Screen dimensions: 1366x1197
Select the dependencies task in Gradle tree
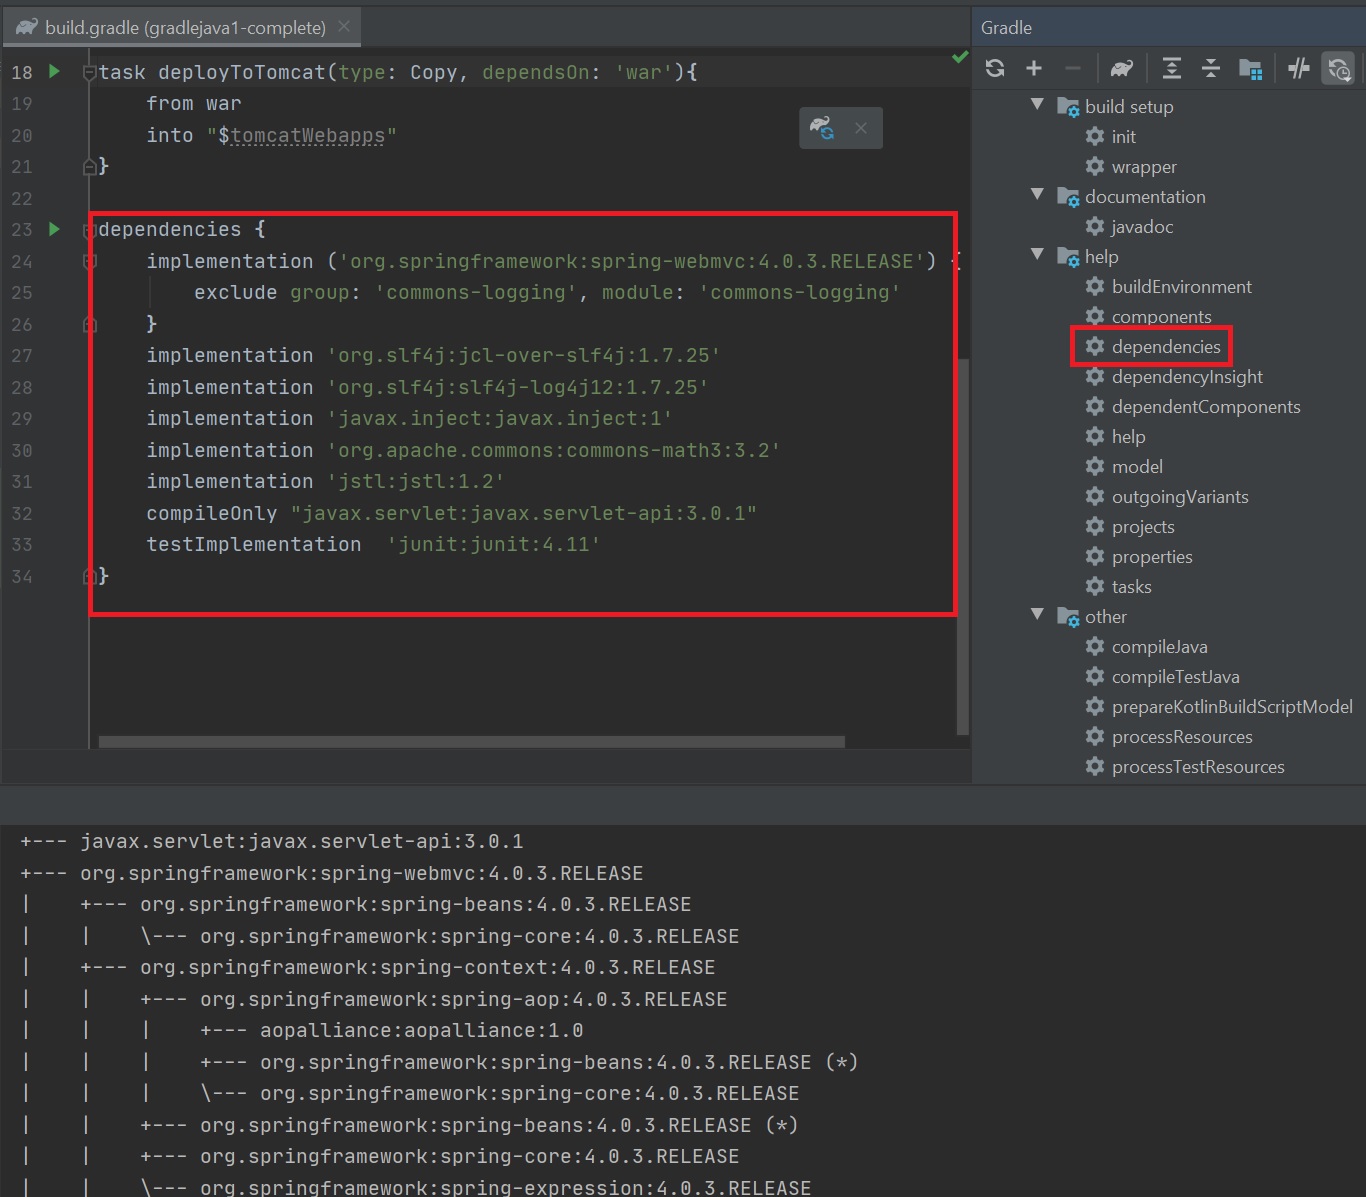tap(1165, 347)
